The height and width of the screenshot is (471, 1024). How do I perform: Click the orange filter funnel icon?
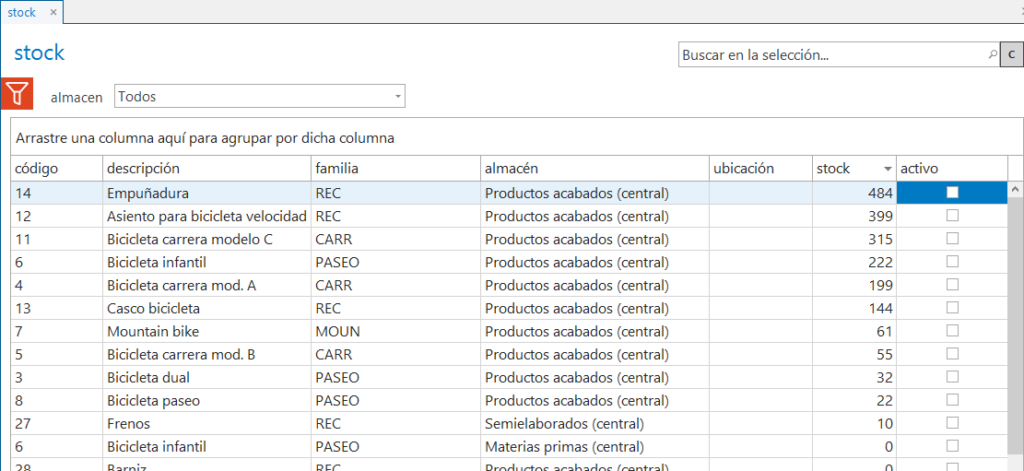coord(17,93)
